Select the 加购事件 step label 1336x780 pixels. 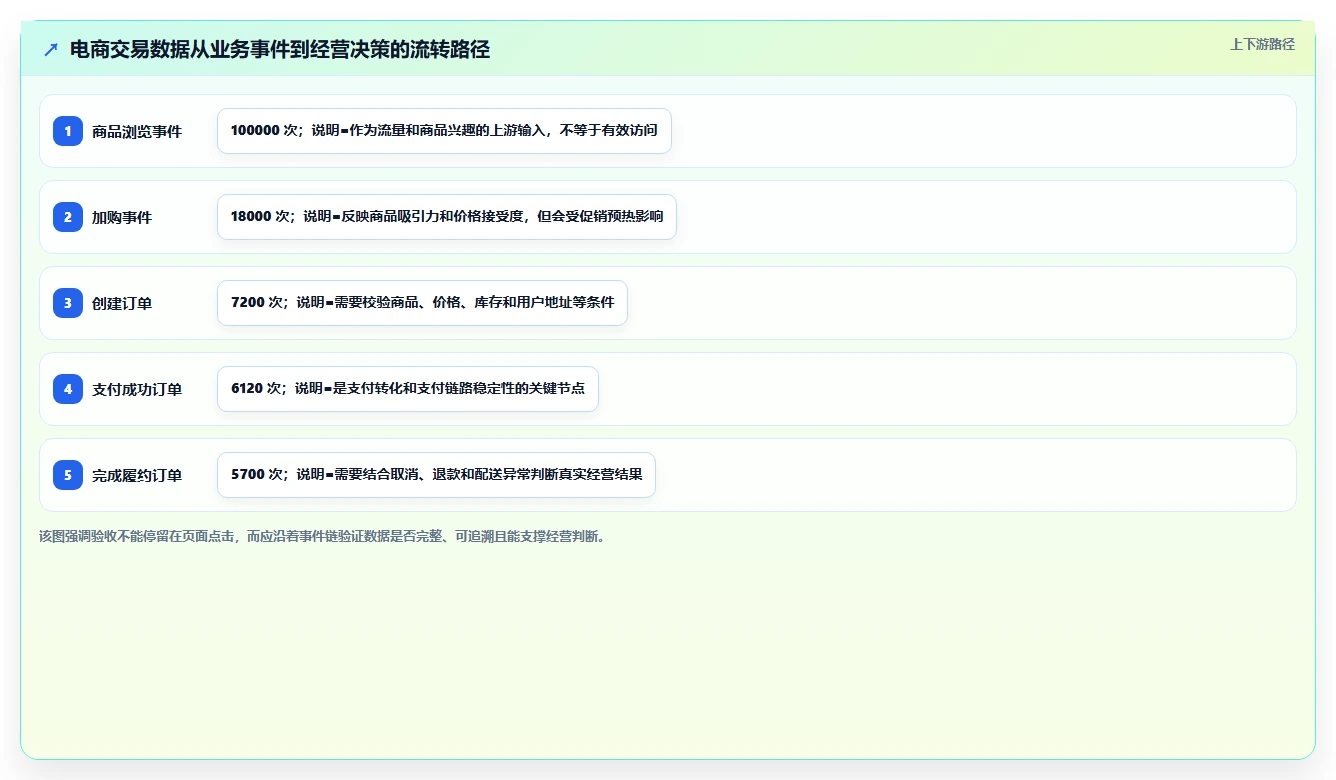122,217
